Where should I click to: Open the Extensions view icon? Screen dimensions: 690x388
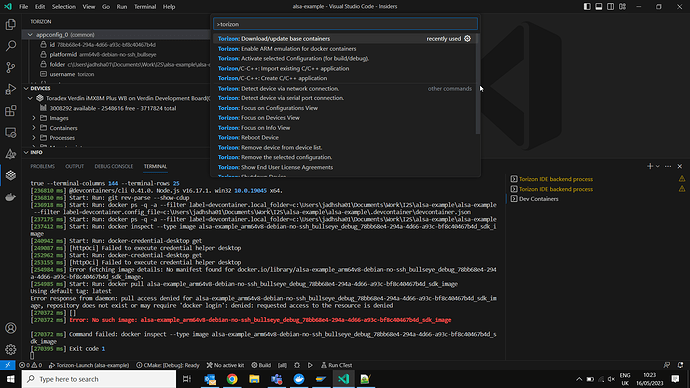[11, 110]
